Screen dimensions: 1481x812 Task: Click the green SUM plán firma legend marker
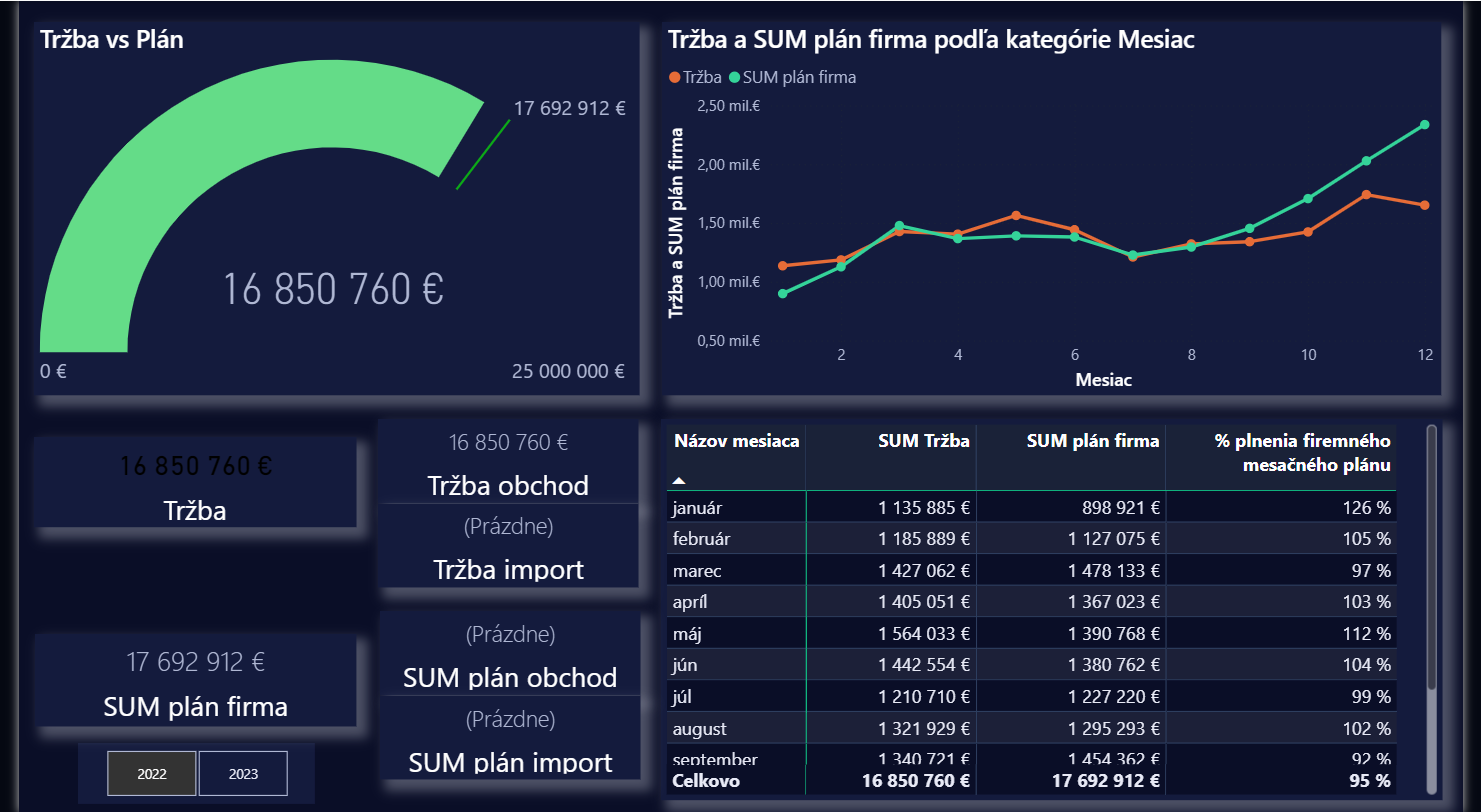(735, 77)
